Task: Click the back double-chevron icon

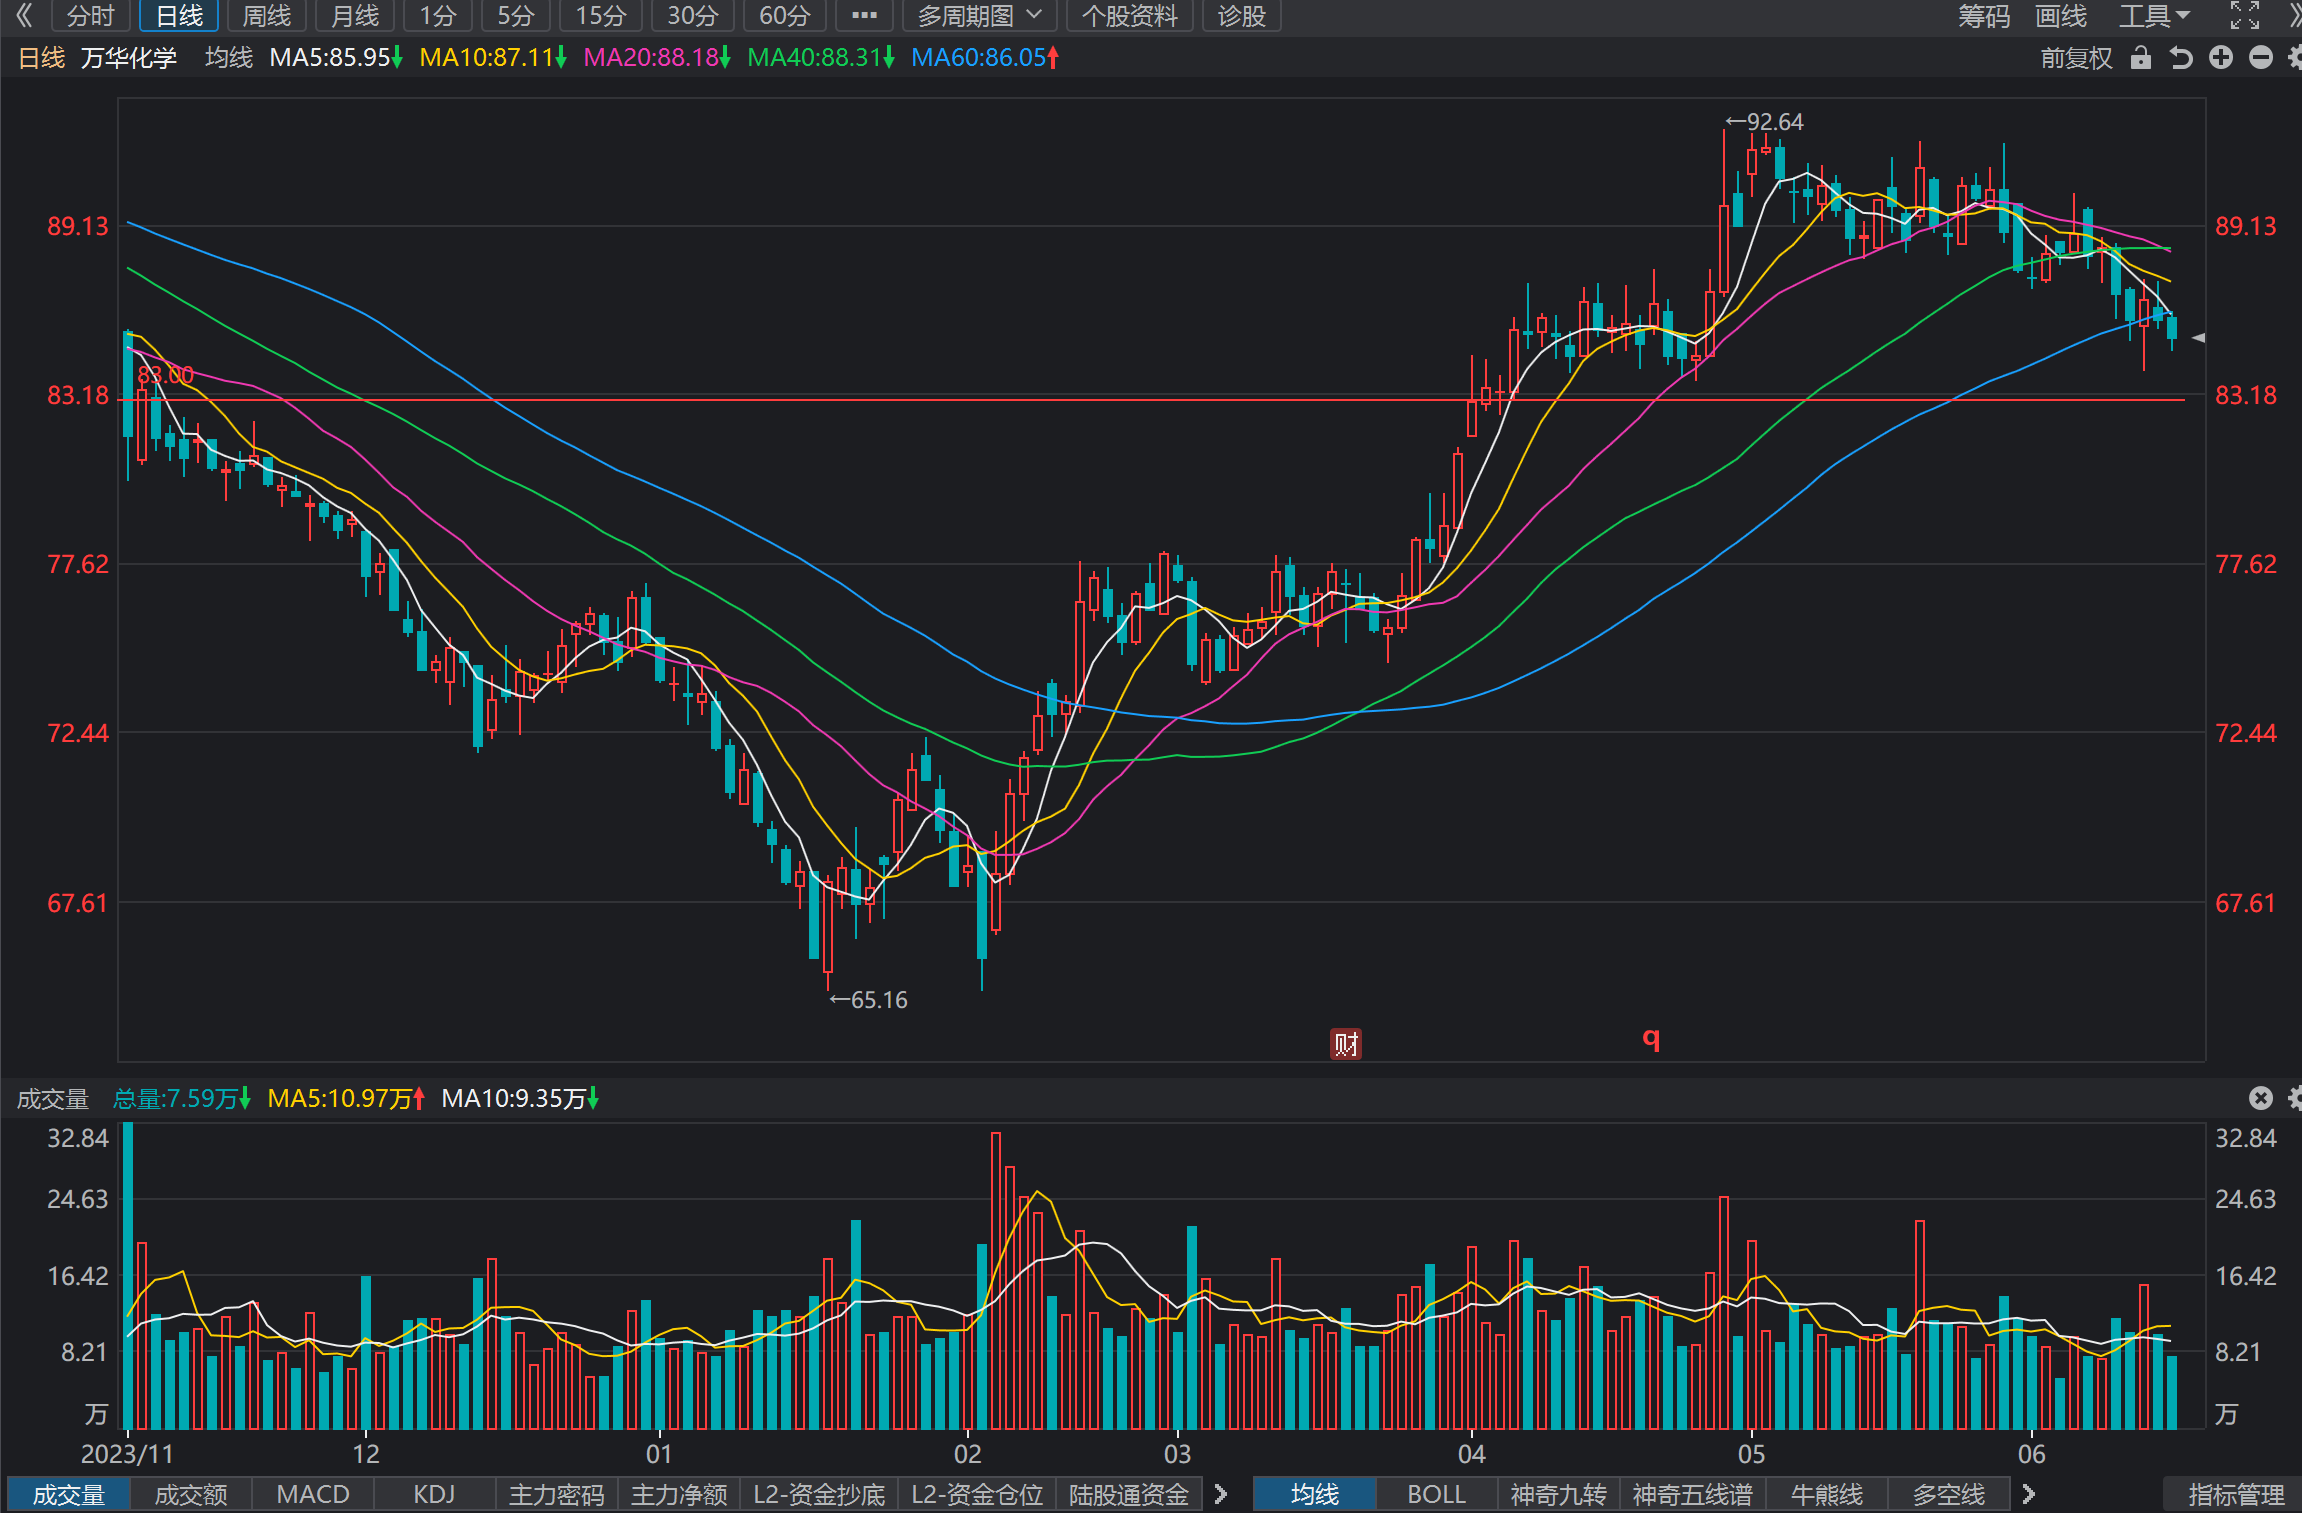Action: pyautogui.click(x=24, y=15)
